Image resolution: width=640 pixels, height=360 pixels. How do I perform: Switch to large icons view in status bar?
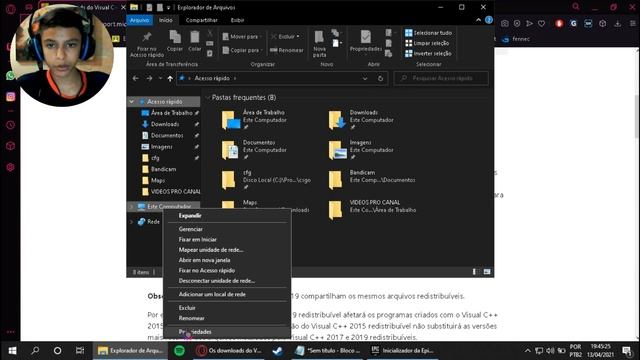[487, 272]
